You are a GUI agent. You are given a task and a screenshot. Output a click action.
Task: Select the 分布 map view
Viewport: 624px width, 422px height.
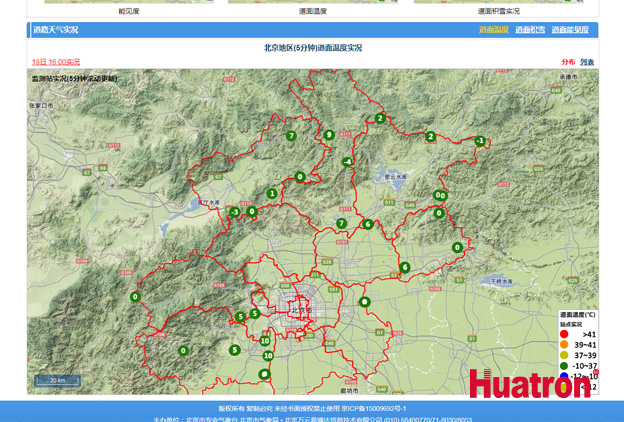568,62
